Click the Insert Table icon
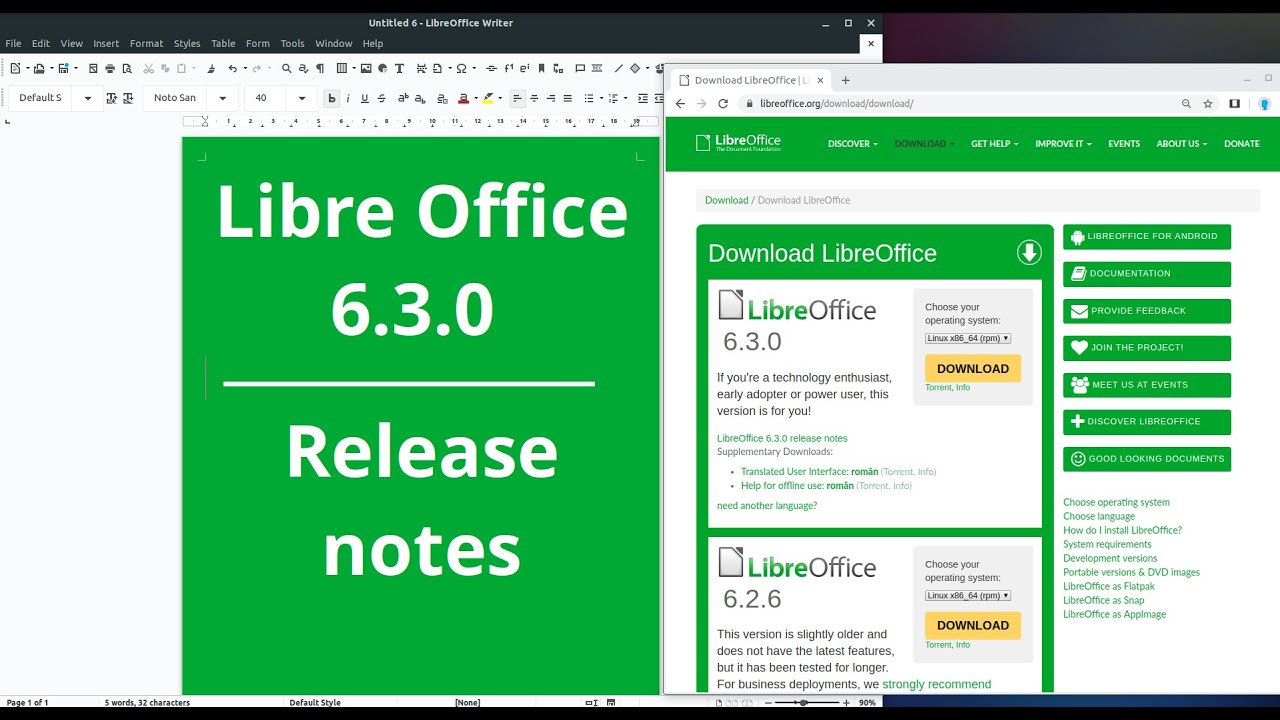The width and height of the screenshot is (1280, 720). pyautogui.click(x=342, y=69)
